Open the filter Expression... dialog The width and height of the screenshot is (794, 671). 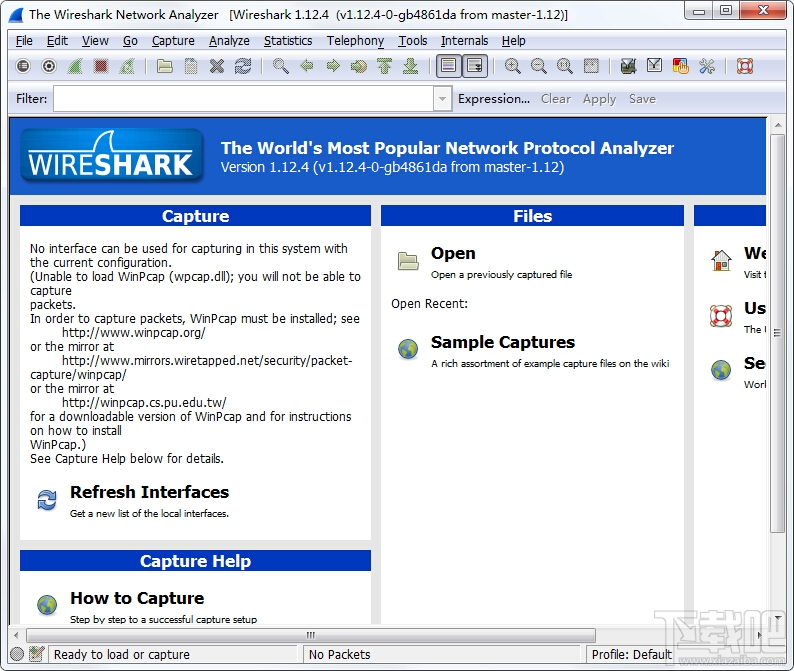tap(494, 99)
